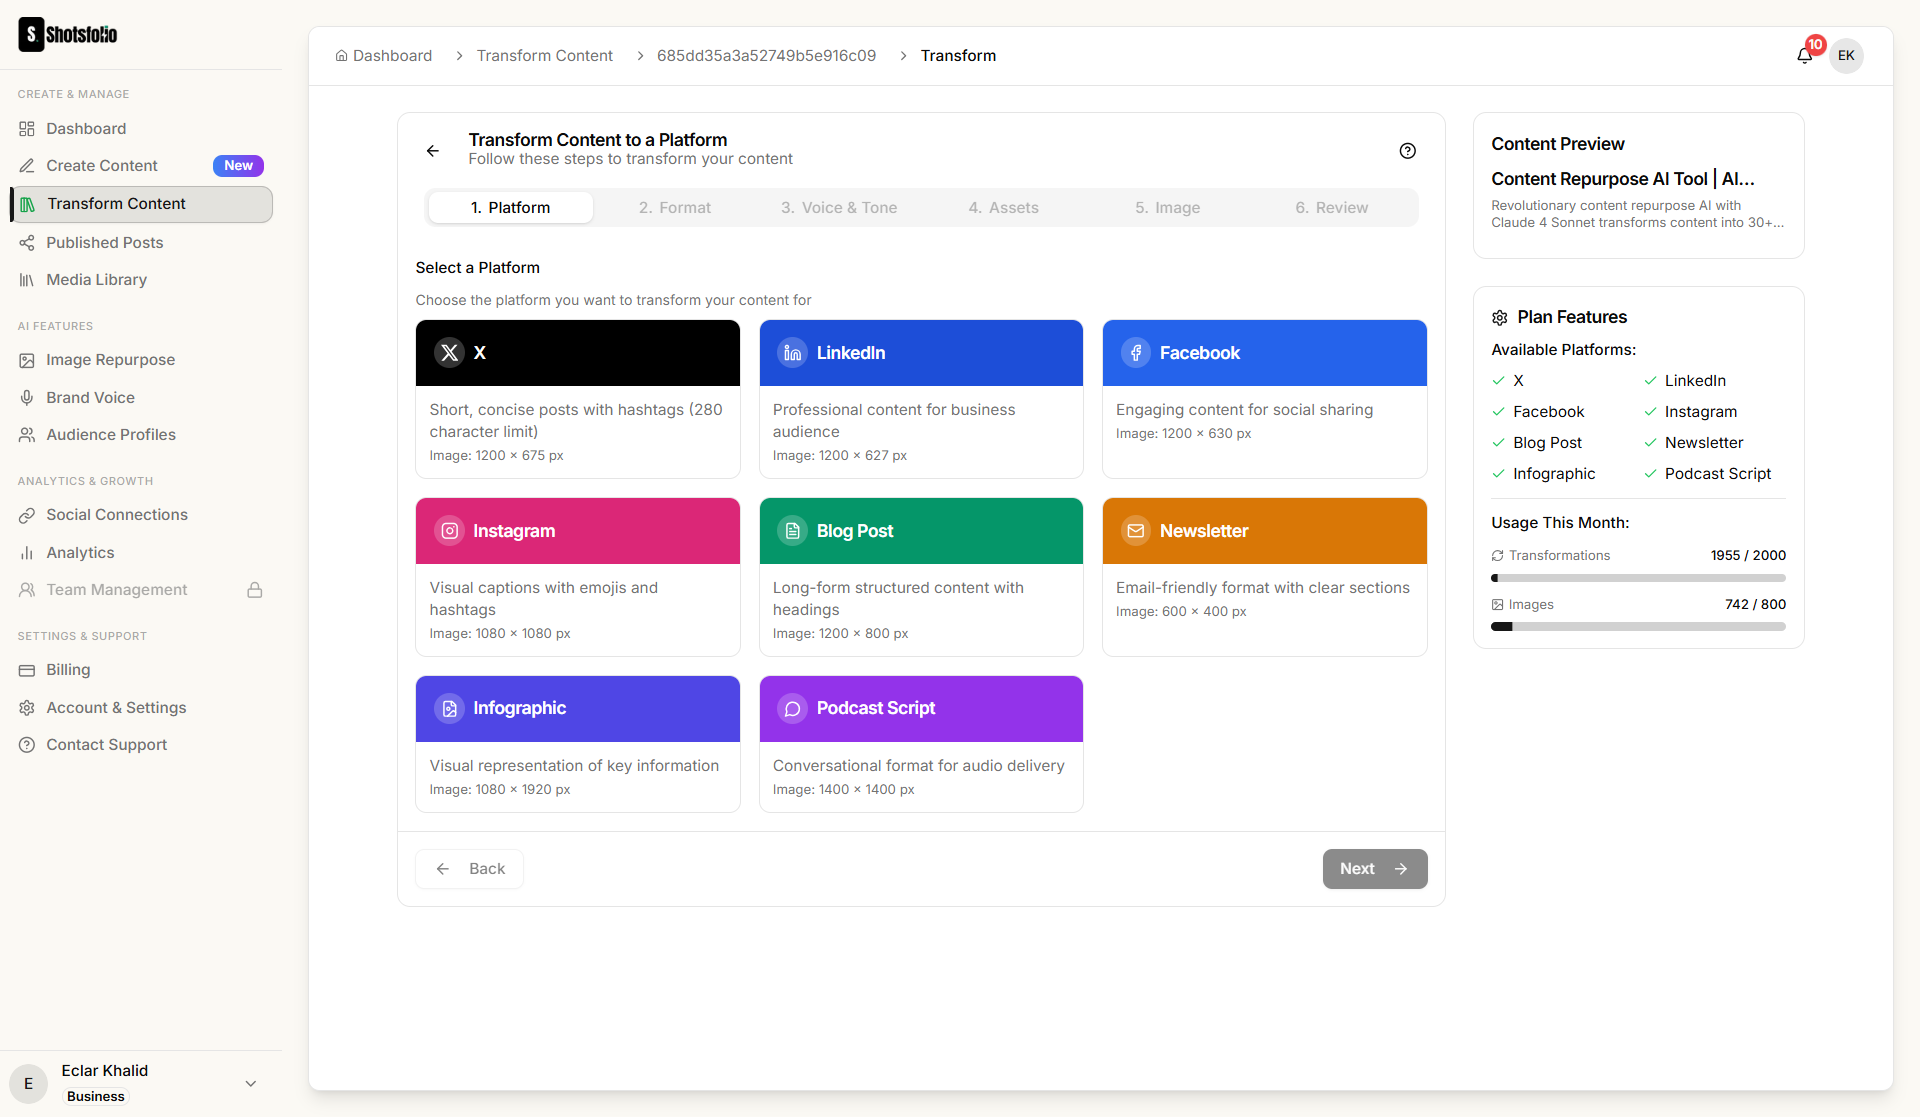This screenshot has width=1920, height=1117.
Task: Click Newsletter in Available Platforms list
Action: click(x=1704, y=443)
